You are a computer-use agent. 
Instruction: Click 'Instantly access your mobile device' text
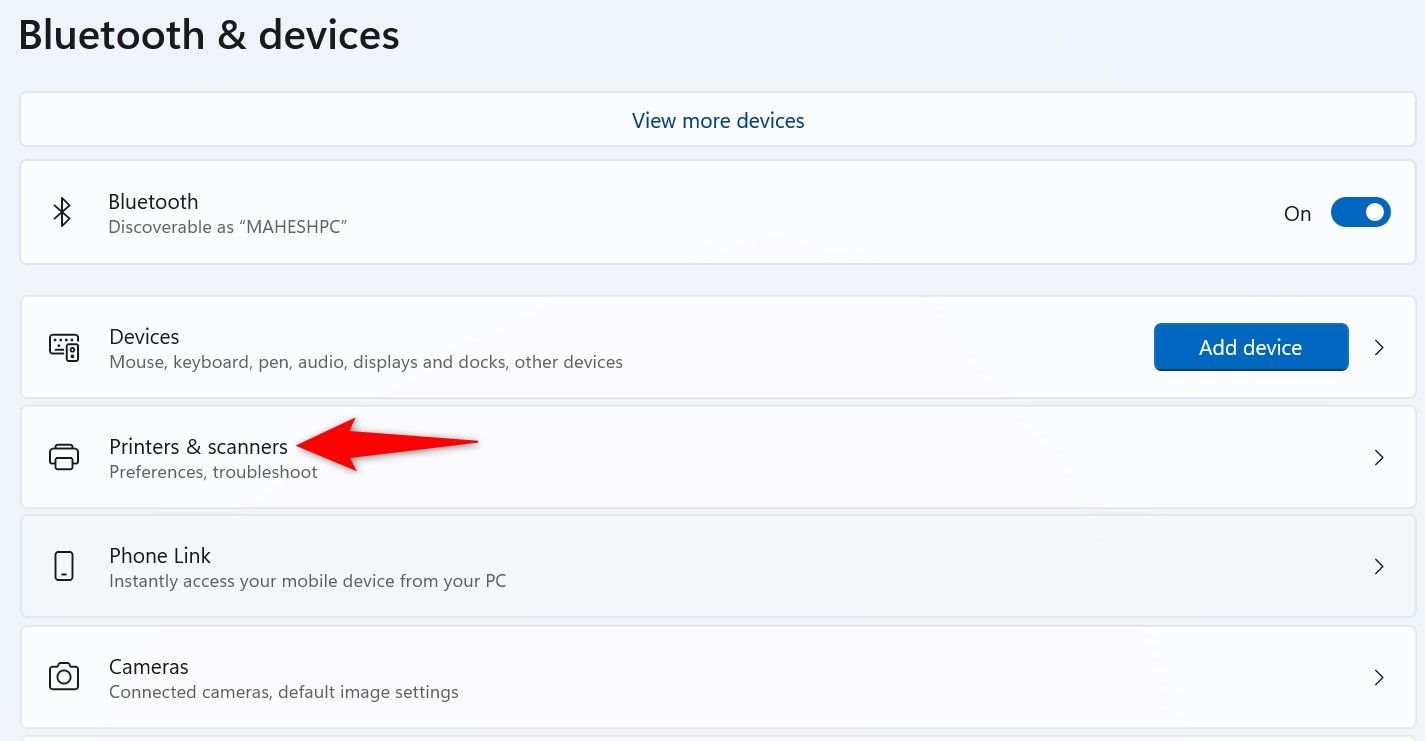click(307, 581)
